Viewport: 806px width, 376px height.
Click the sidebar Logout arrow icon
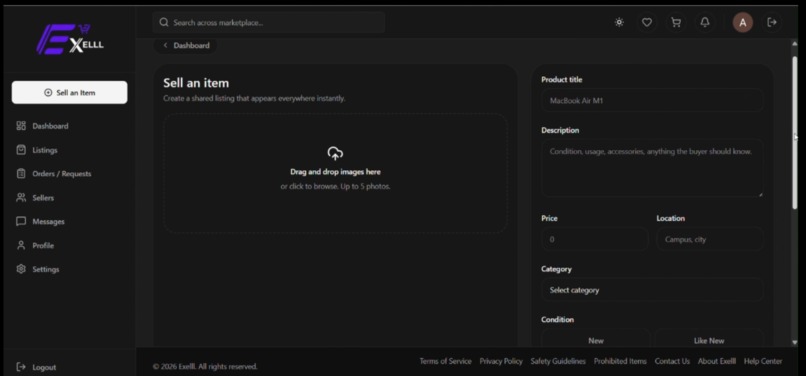[21, 367]
